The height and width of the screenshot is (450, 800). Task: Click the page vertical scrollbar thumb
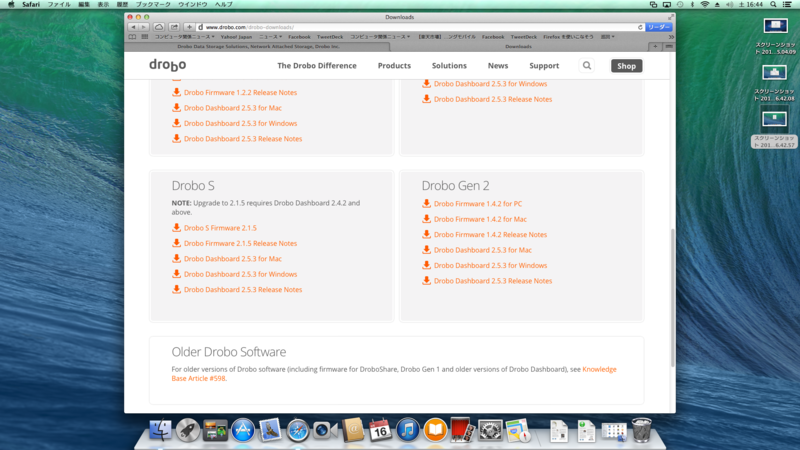tap(672, 297)
